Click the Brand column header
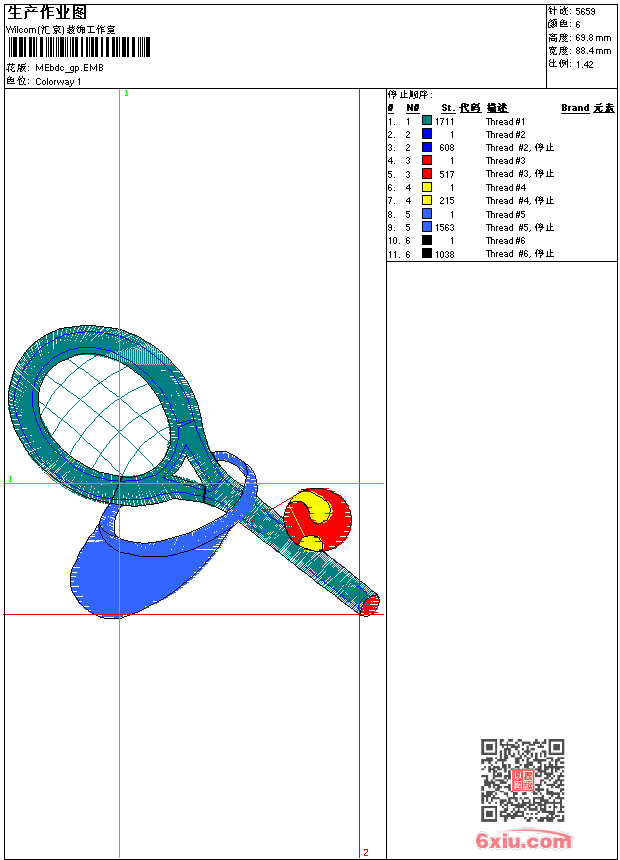620x860 pixels. [x=574, y=108]
